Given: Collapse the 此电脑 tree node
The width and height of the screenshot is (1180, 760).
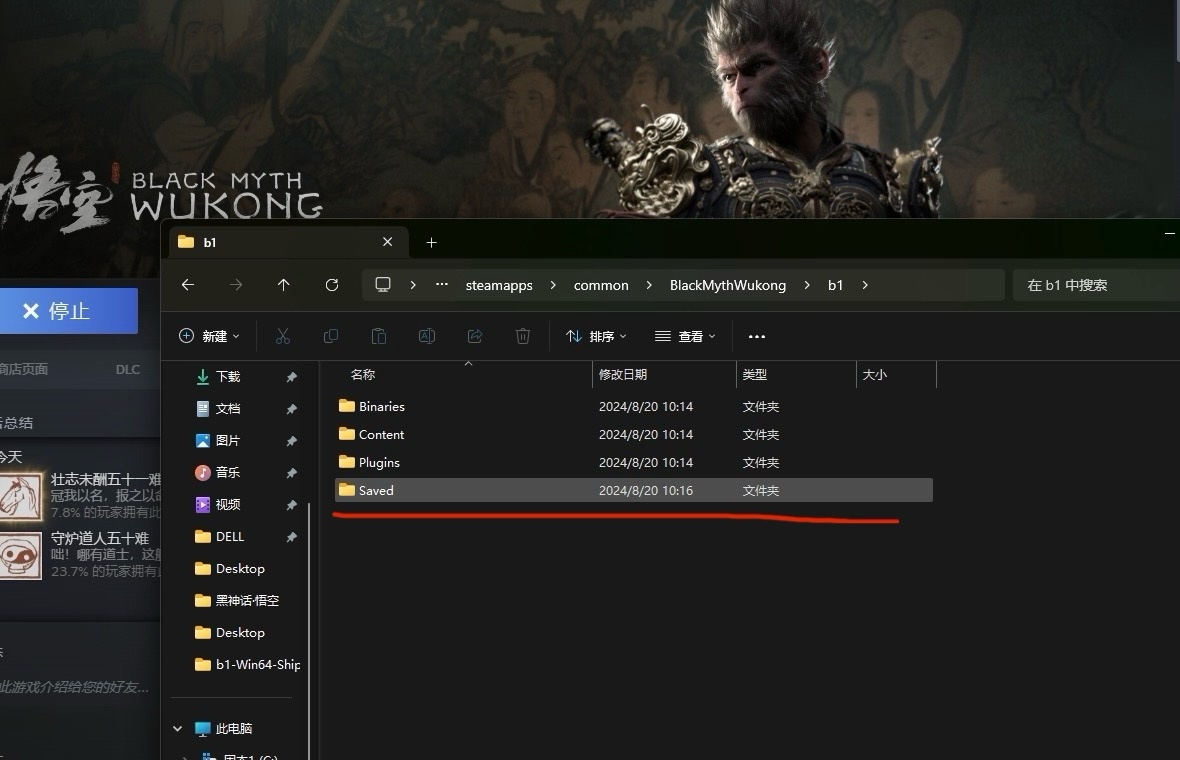Looking at the screenshot, I should (x=178, y=729).
